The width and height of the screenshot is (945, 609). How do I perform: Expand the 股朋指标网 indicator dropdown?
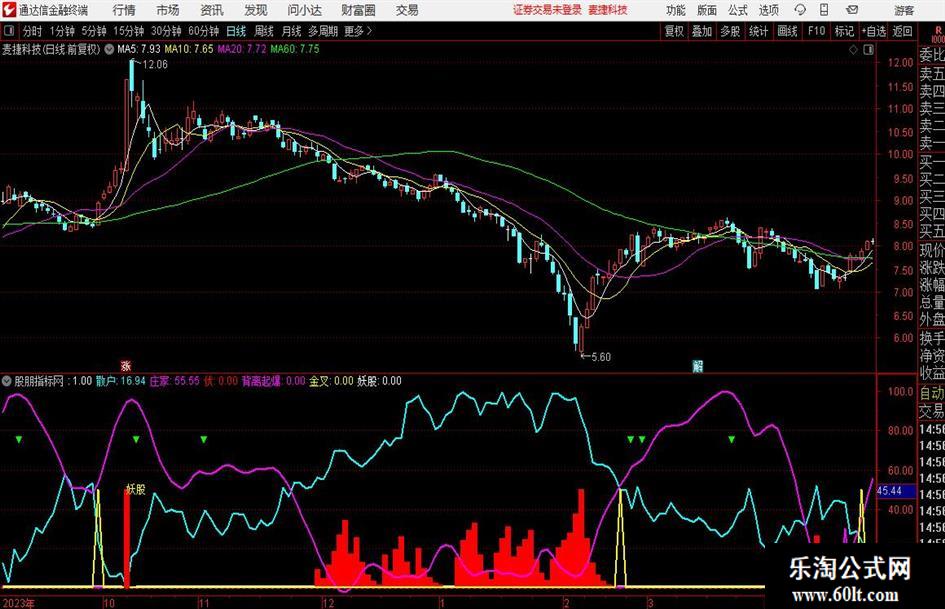[x=7, y=380]
